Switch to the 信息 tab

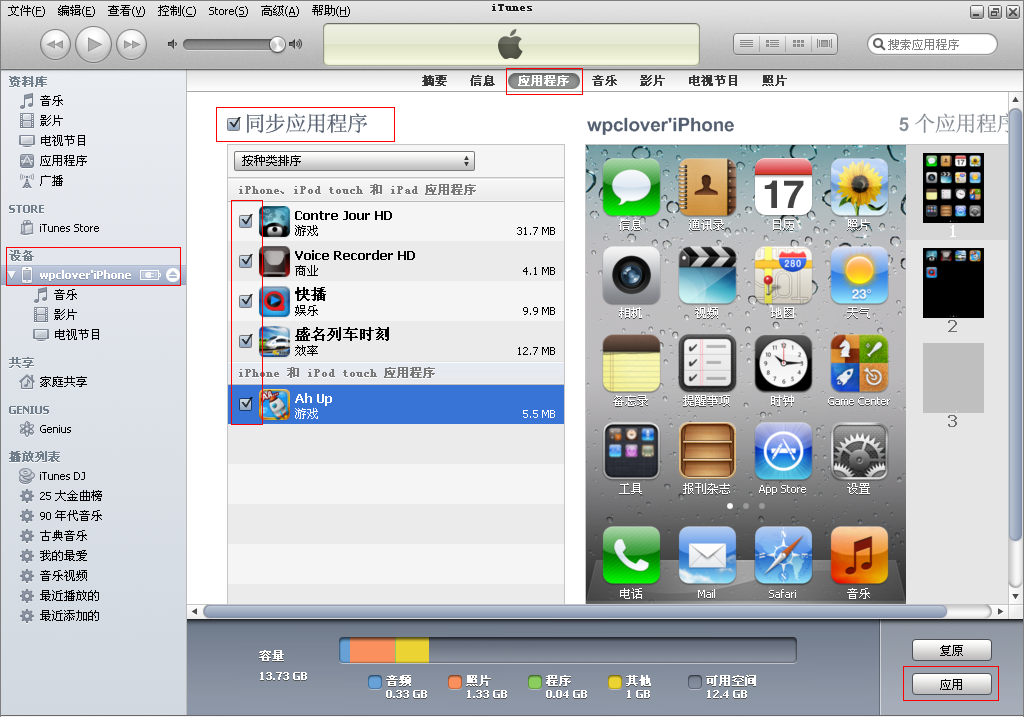(x=482, y=81)
